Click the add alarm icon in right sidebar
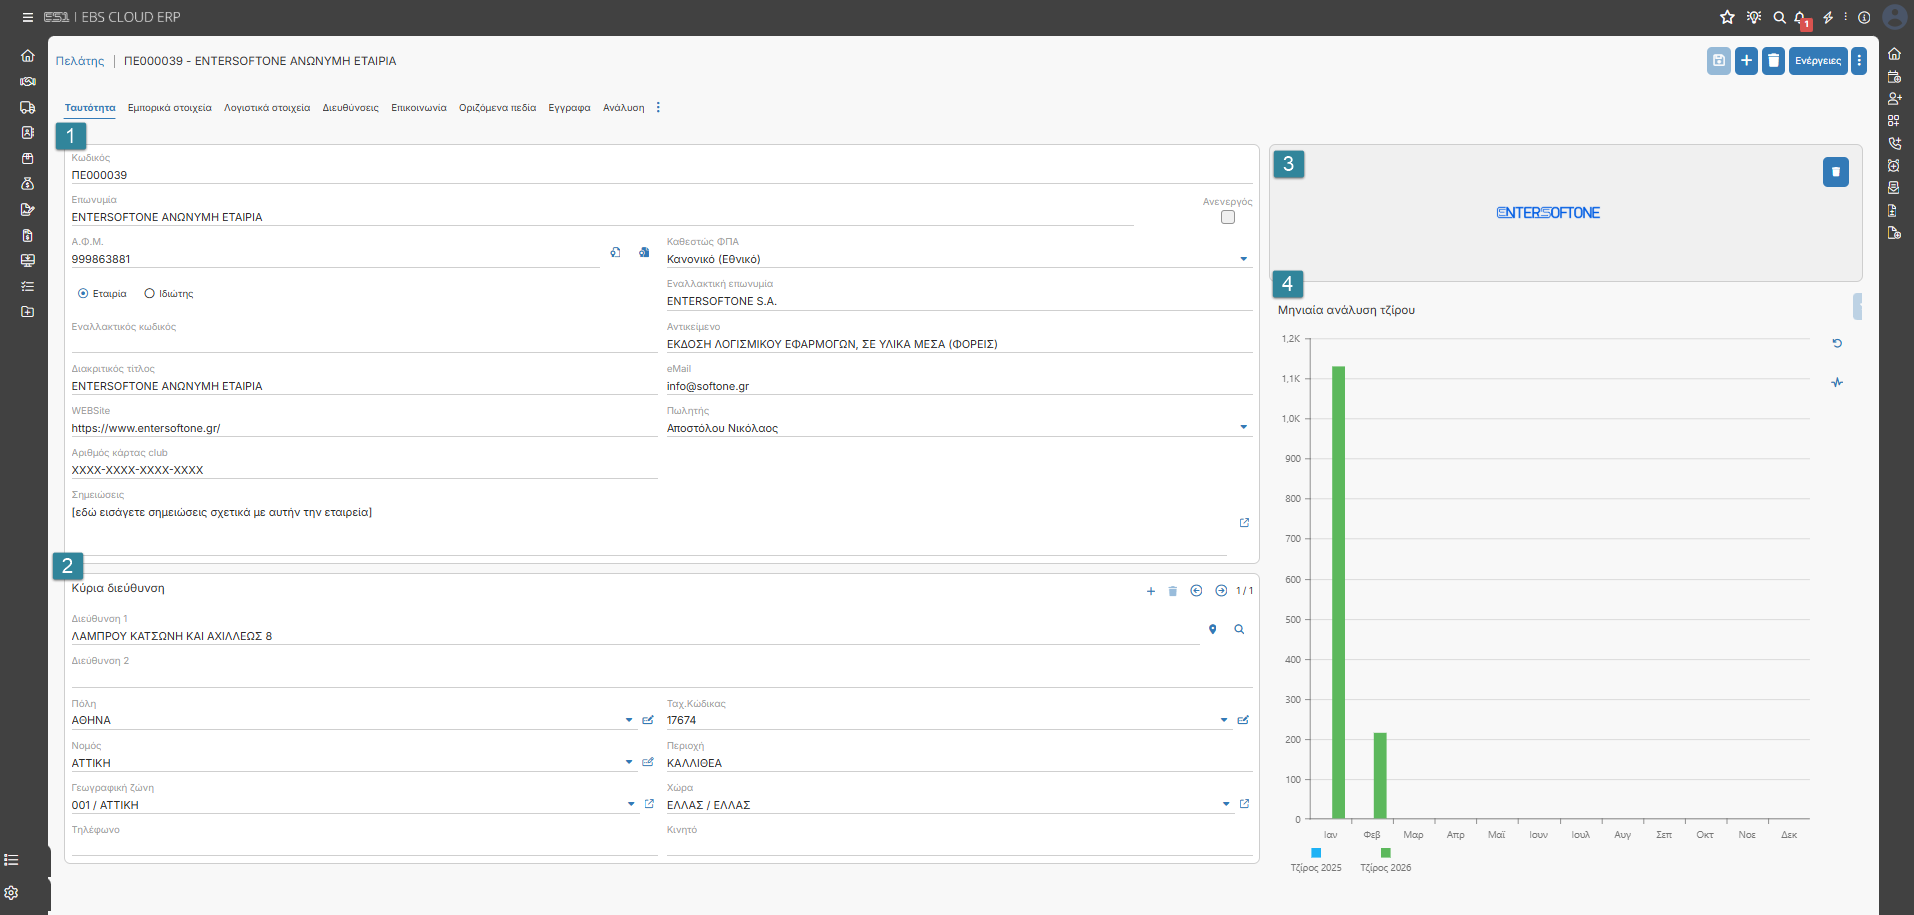Viewport: 1914px width, 915px height. click(1894, 166)
